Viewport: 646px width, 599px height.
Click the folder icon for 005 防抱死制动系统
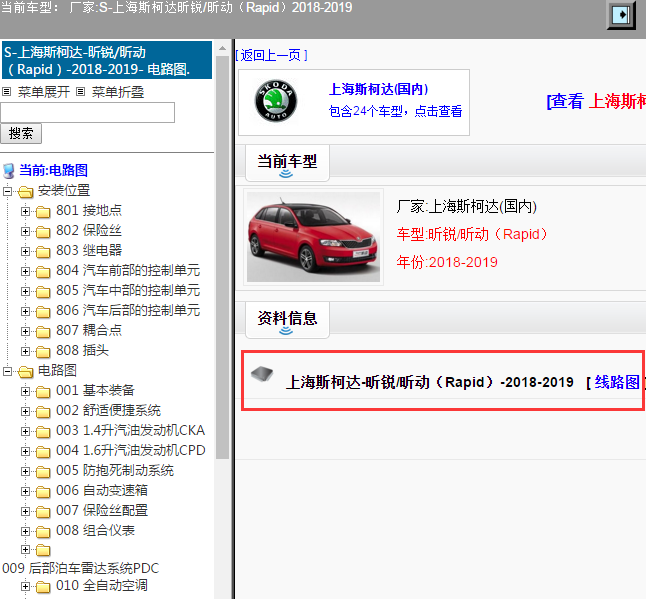43,471
